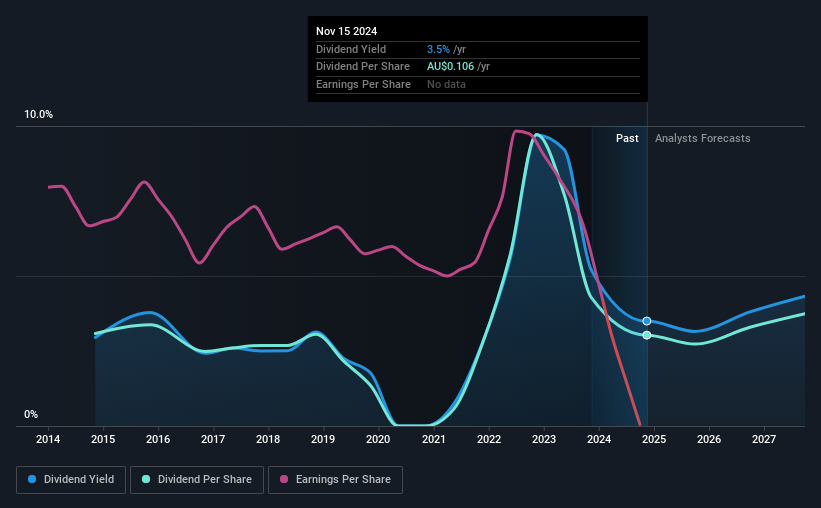This screenshot has height=508, width=821.
Task: Click the 3.5% dividend yield value
Action: 438,49
